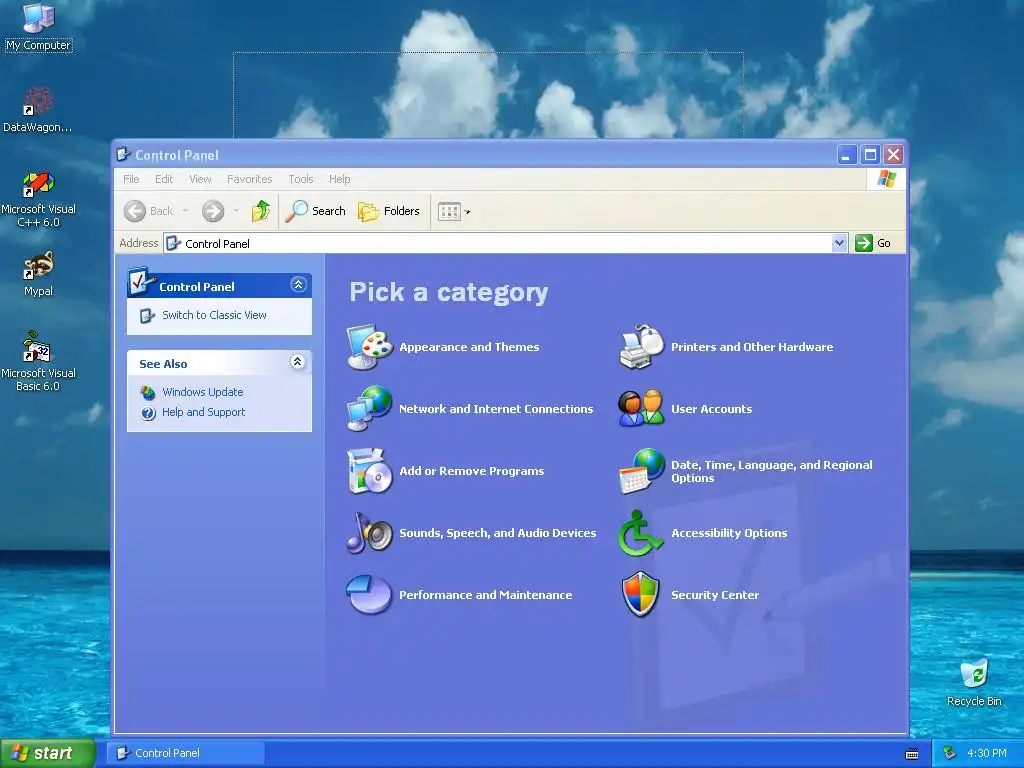Open the Favorites menu
The width and height of the screenshot is (1024, 768).
[x=249, y=179]
